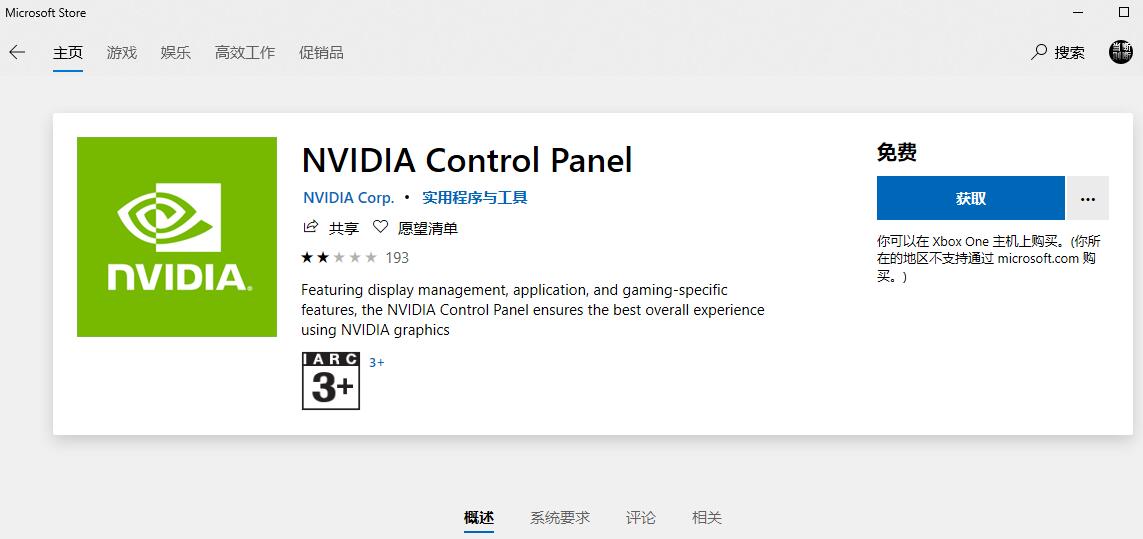Screen dimensions: 1143x539
Task: Go to the 高效工作 tab
Action: coord(245,52)
